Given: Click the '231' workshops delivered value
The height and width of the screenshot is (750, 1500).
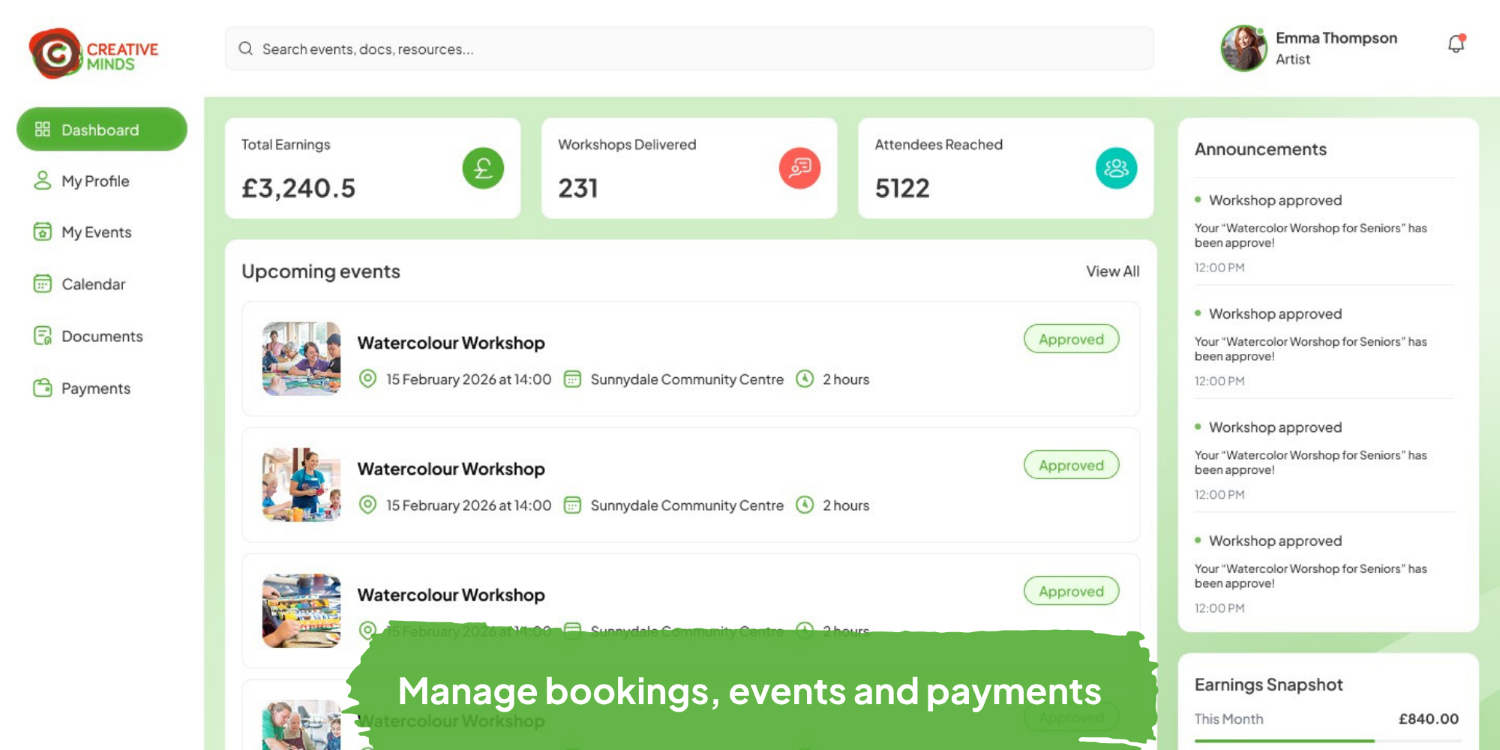Looking at the screenshot, I should [x=578, y=188].
